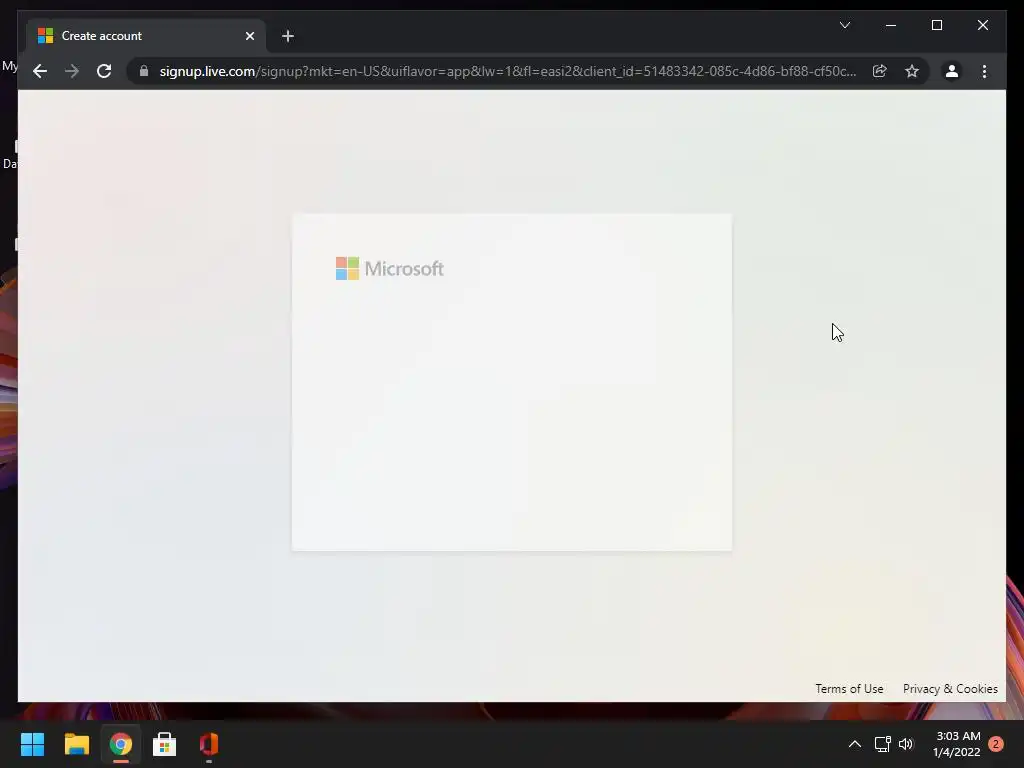Click the forward navigation arrow
Image resolution: width=1024 pixels, height=768 pixels.
pos(72,71)
